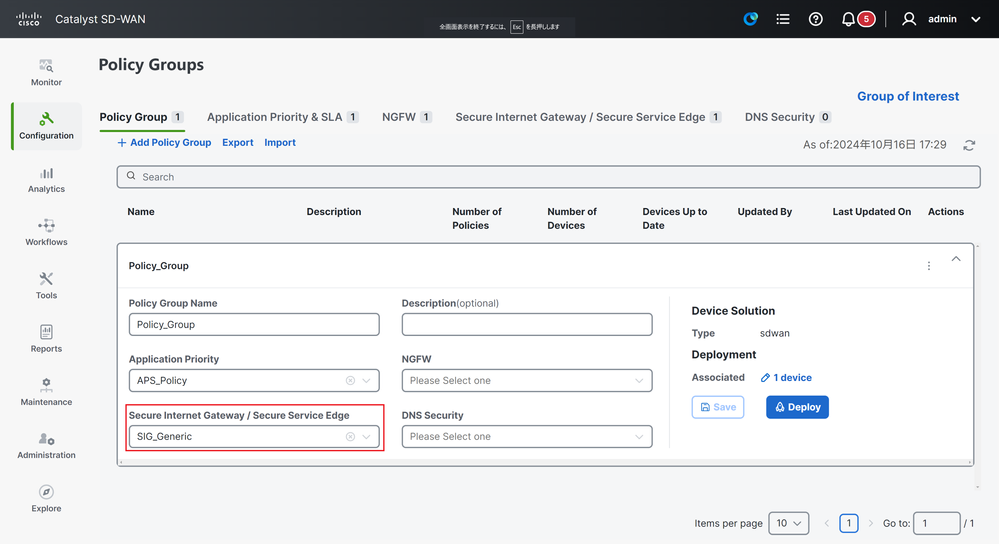Clear the SIG_Generic selection

350,436
